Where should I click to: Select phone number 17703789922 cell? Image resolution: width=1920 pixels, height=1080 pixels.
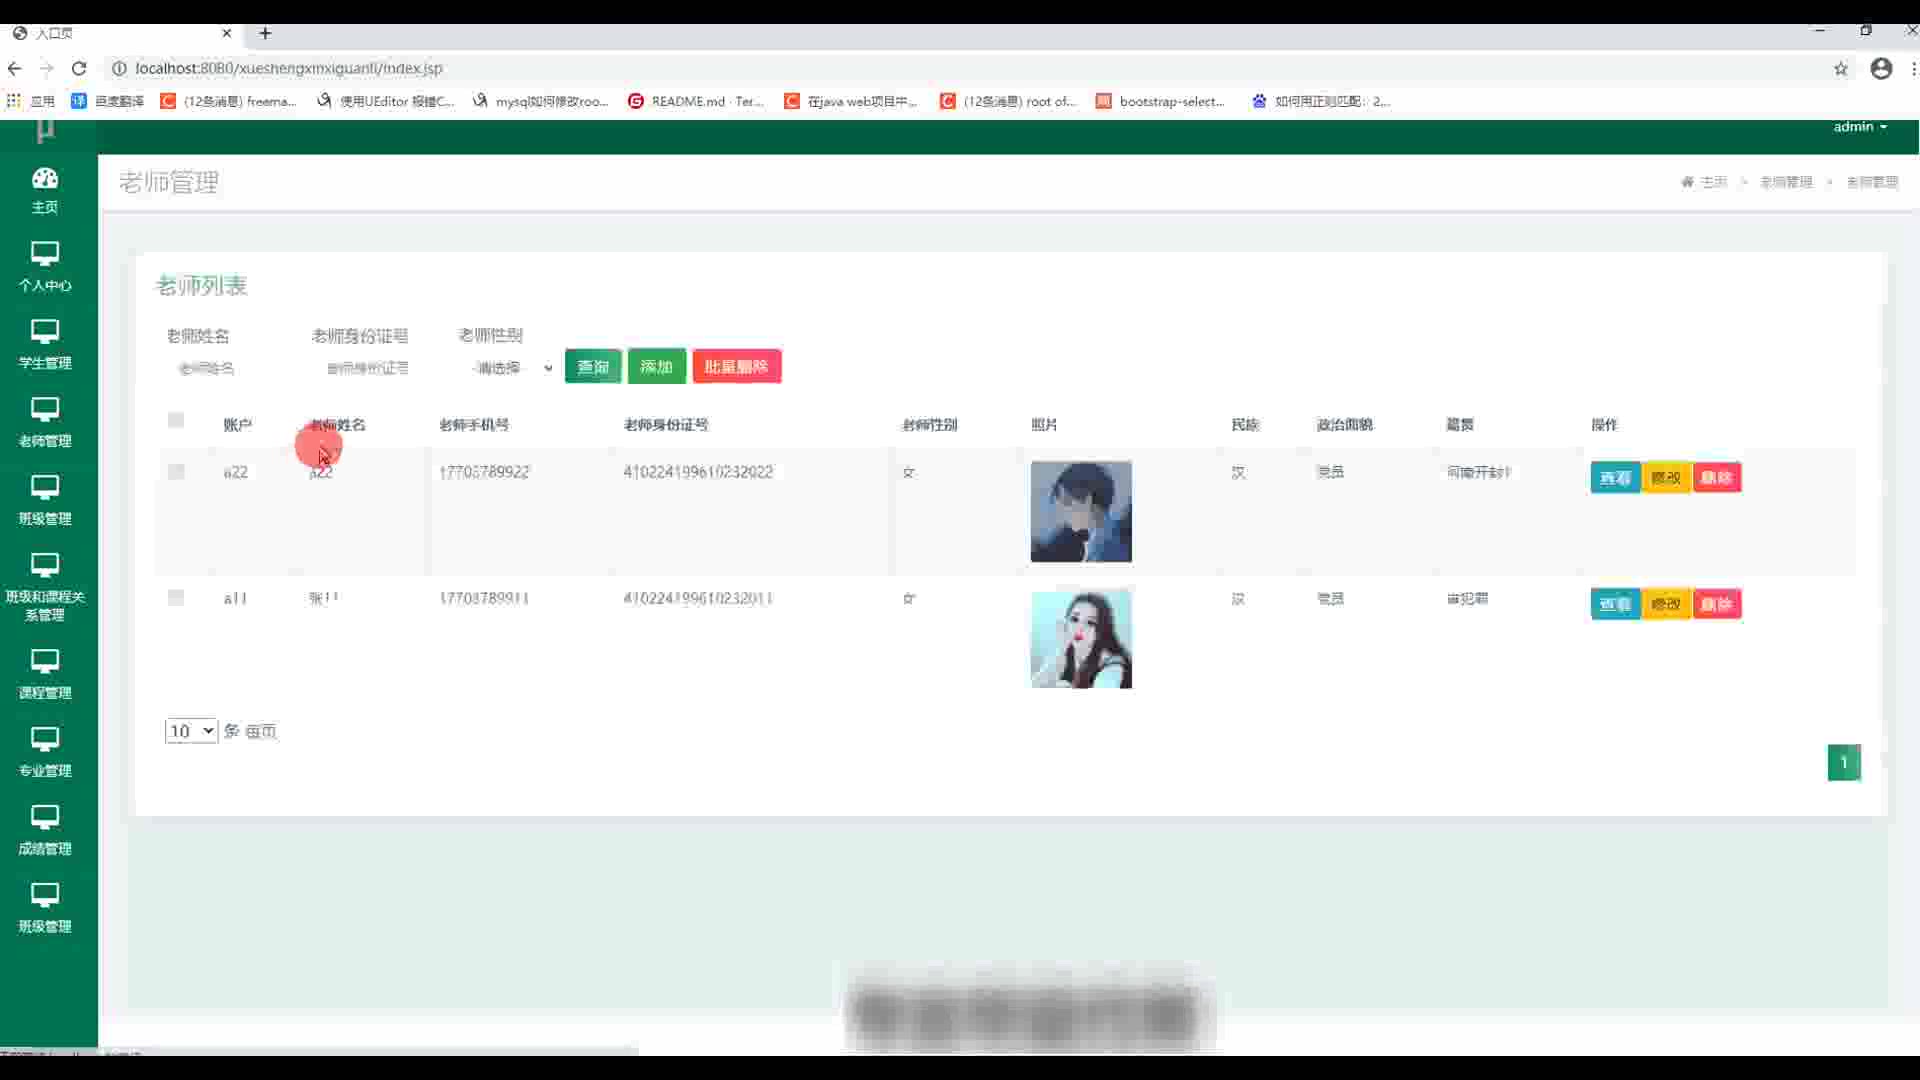[484, 472]
